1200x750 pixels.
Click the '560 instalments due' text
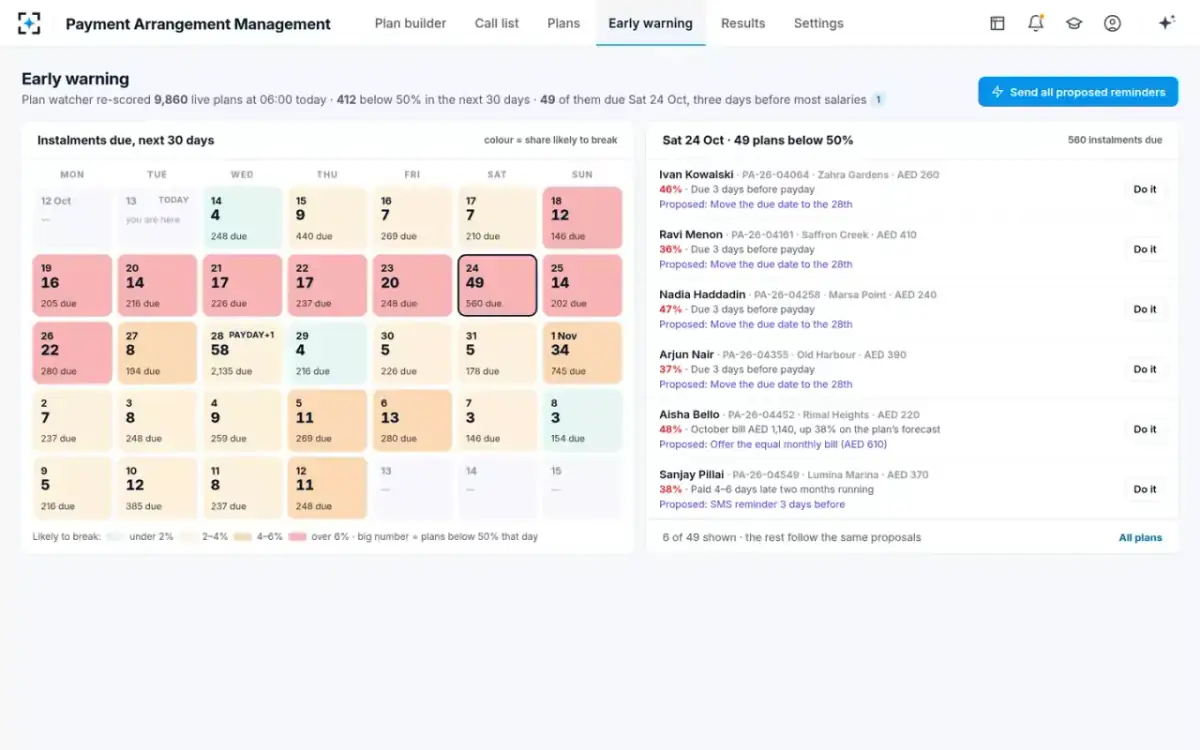tap(1115, 140)
